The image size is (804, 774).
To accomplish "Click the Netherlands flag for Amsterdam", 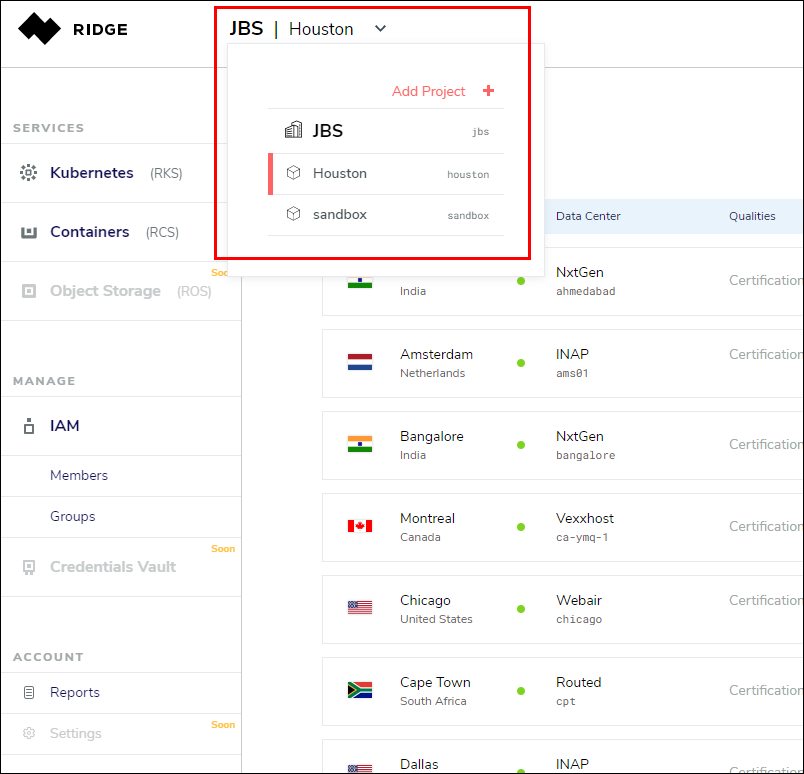I will [x=360, y=362].
